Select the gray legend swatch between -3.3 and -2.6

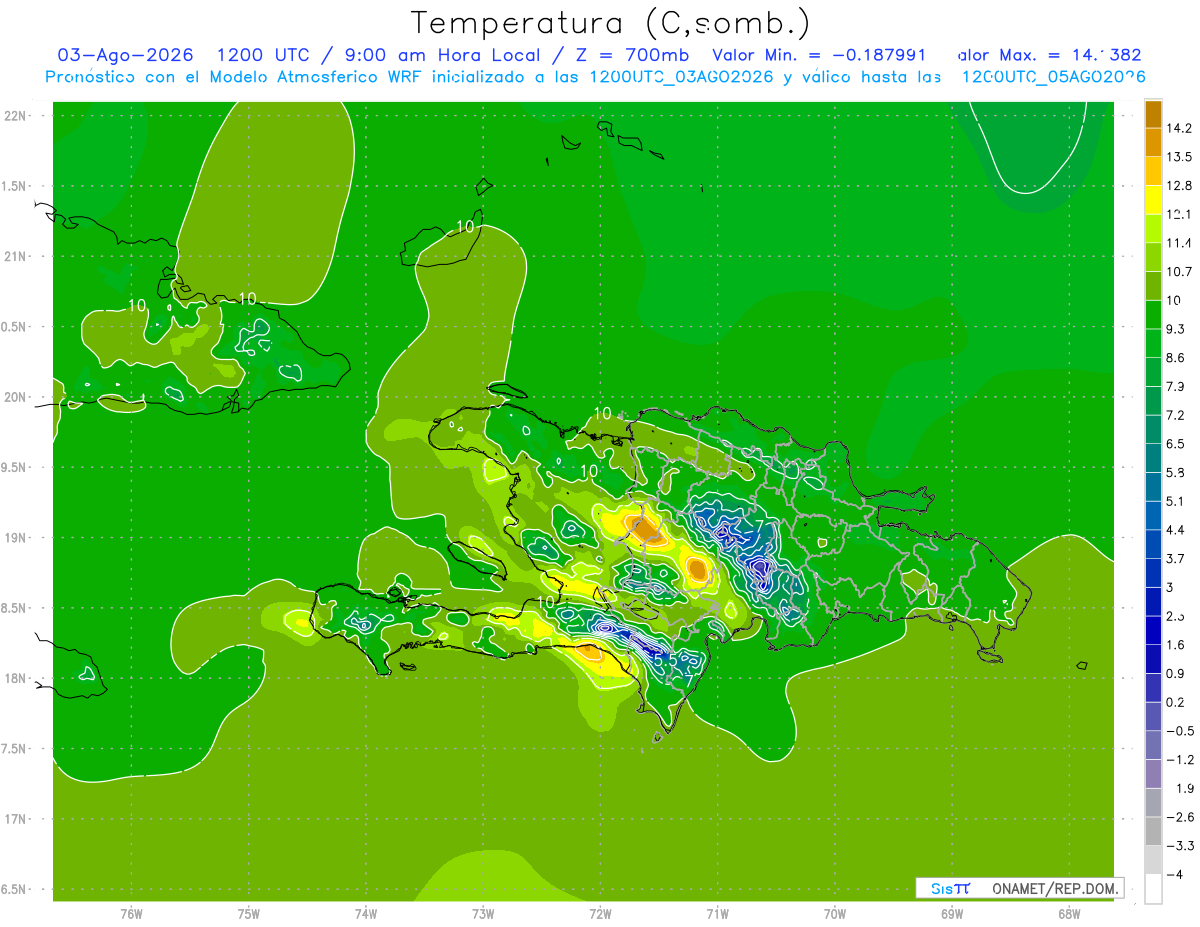pyautogui.click(x=1153, y=831)
